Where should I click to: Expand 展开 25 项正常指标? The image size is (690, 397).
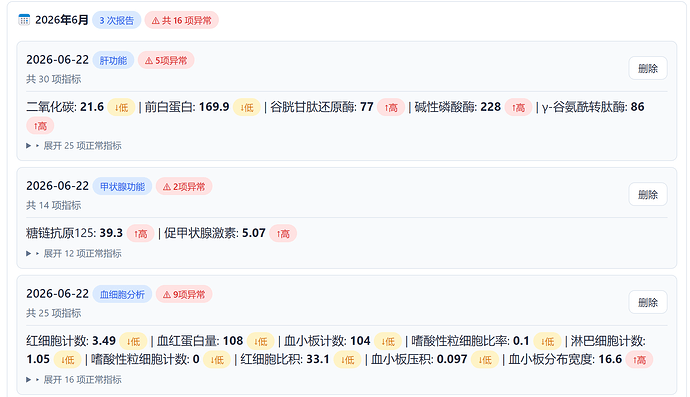(x=74, y=146)
